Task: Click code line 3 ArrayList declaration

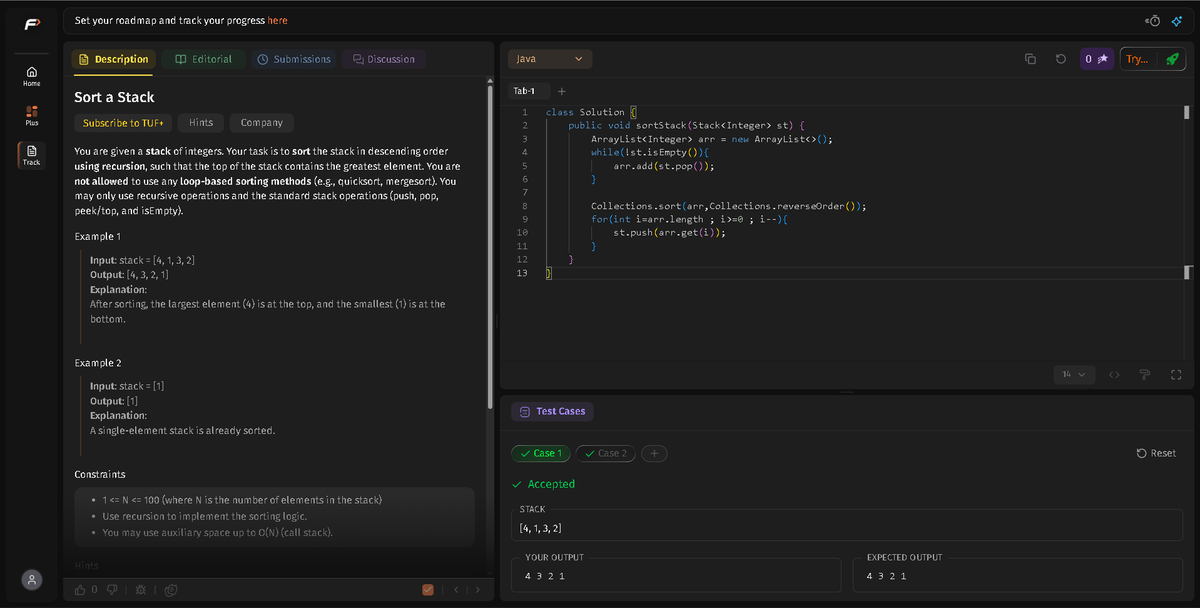Action: coord(712,139)
